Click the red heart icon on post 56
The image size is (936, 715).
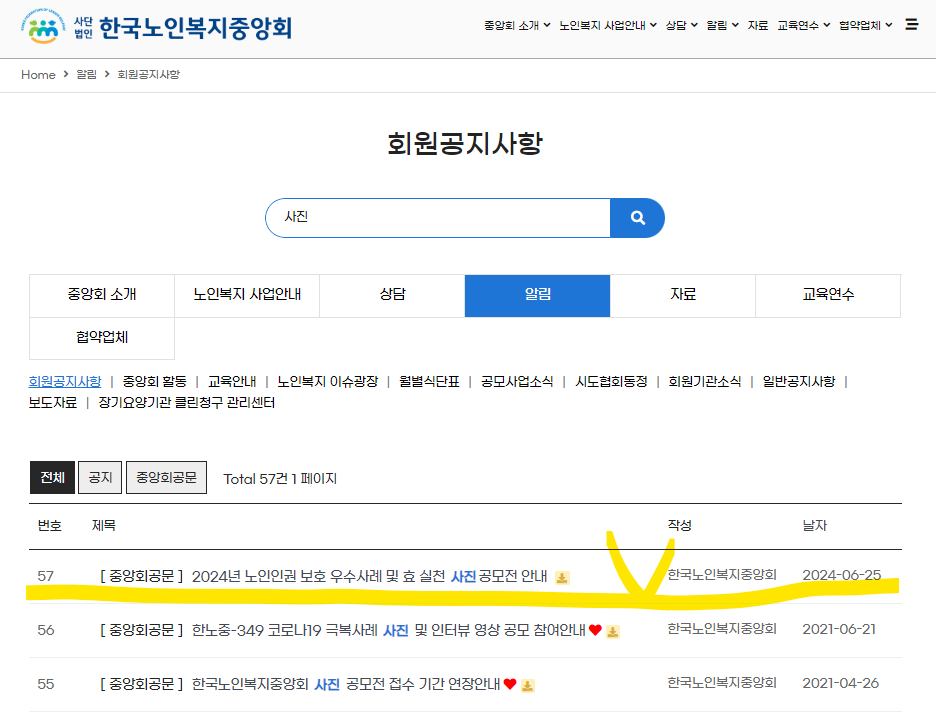[595, 631]
